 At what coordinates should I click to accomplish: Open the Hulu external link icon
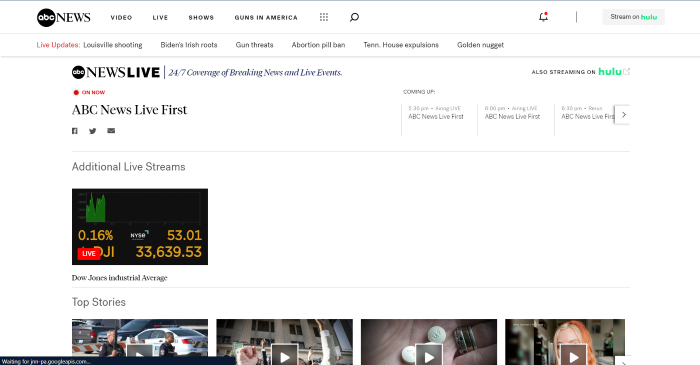point(626,71)
